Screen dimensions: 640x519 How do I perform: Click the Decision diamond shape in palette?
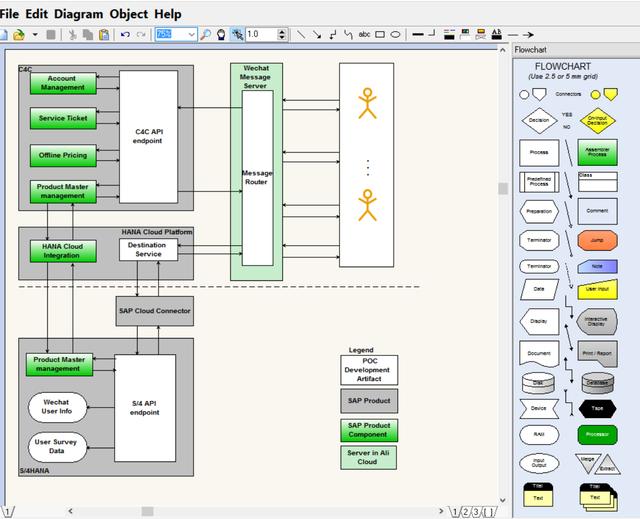click(539, 121)
